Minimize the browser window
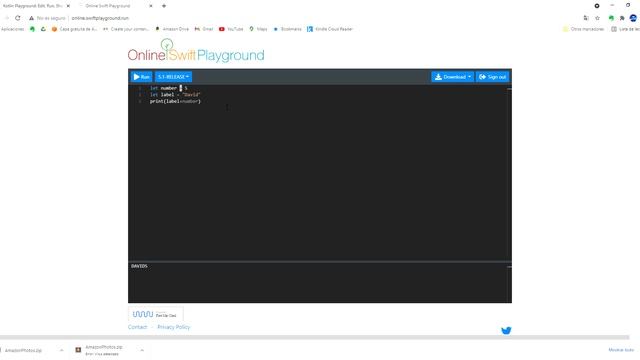Screen dimensions: 640x360 pos(612,5)
